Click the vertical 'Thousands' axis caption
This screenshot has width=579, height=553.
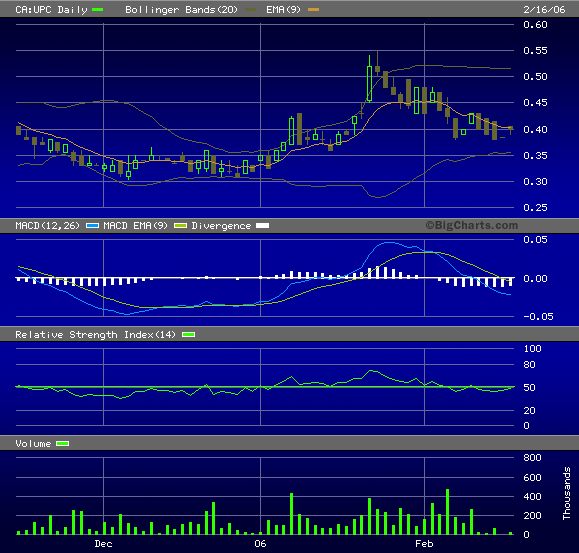point(566,494)
